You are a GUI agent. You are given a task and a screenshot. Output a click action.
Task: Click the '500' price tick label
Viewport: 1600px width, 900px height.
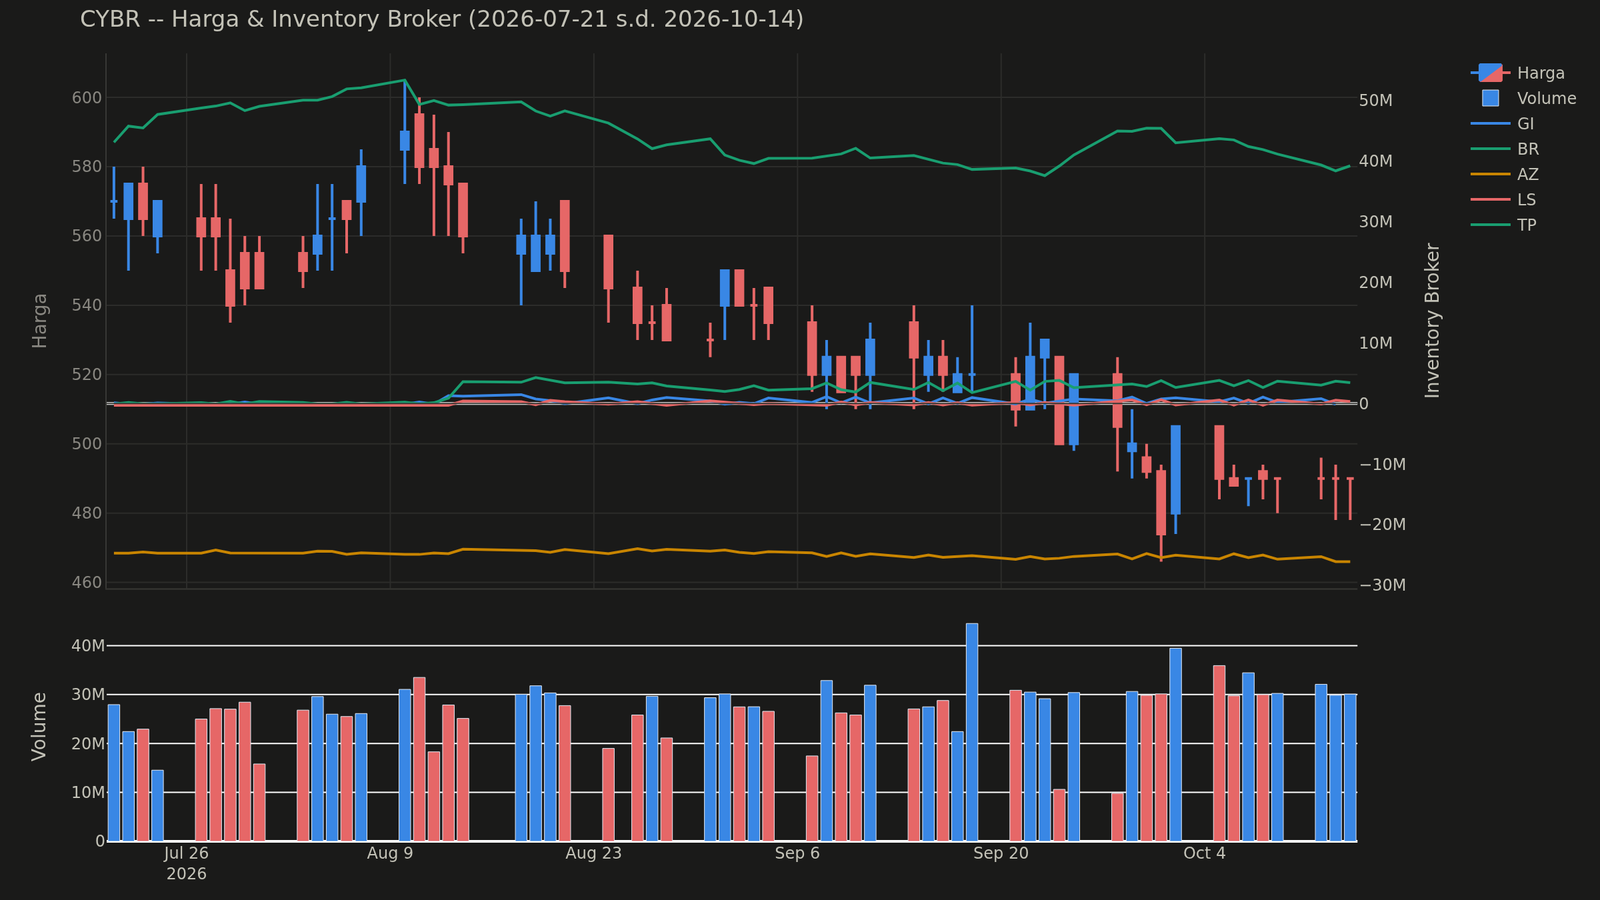pos(87,444)
